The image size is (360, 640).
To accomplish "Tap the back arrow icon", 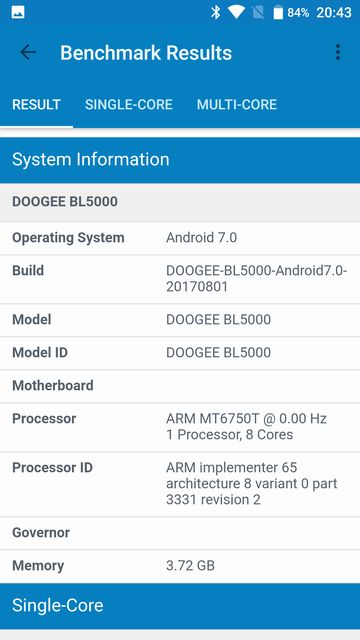I will coord(28,52).
